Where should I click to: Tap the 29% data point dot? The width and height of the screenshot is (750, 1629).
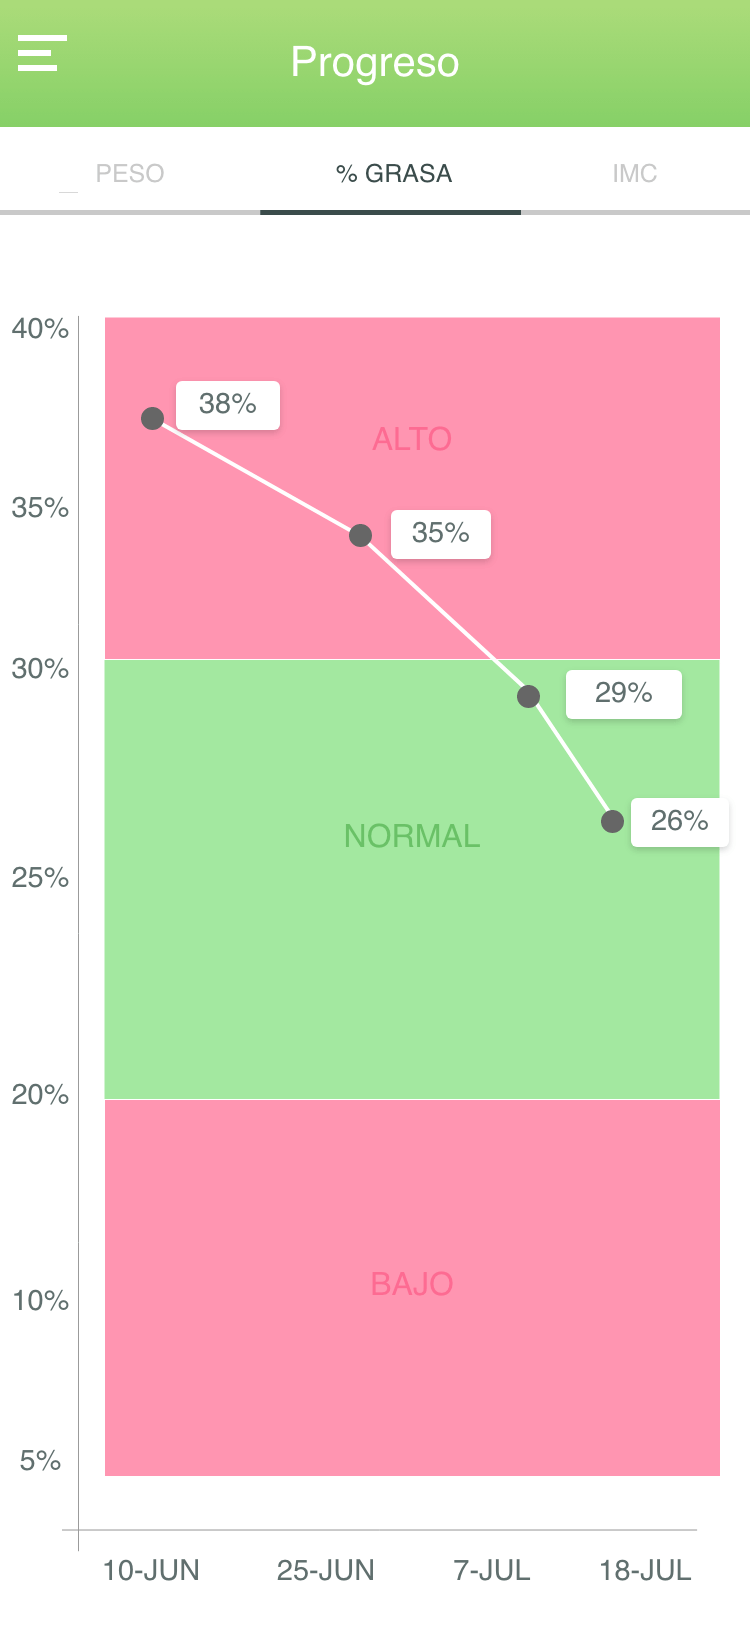tap(528, 696)
